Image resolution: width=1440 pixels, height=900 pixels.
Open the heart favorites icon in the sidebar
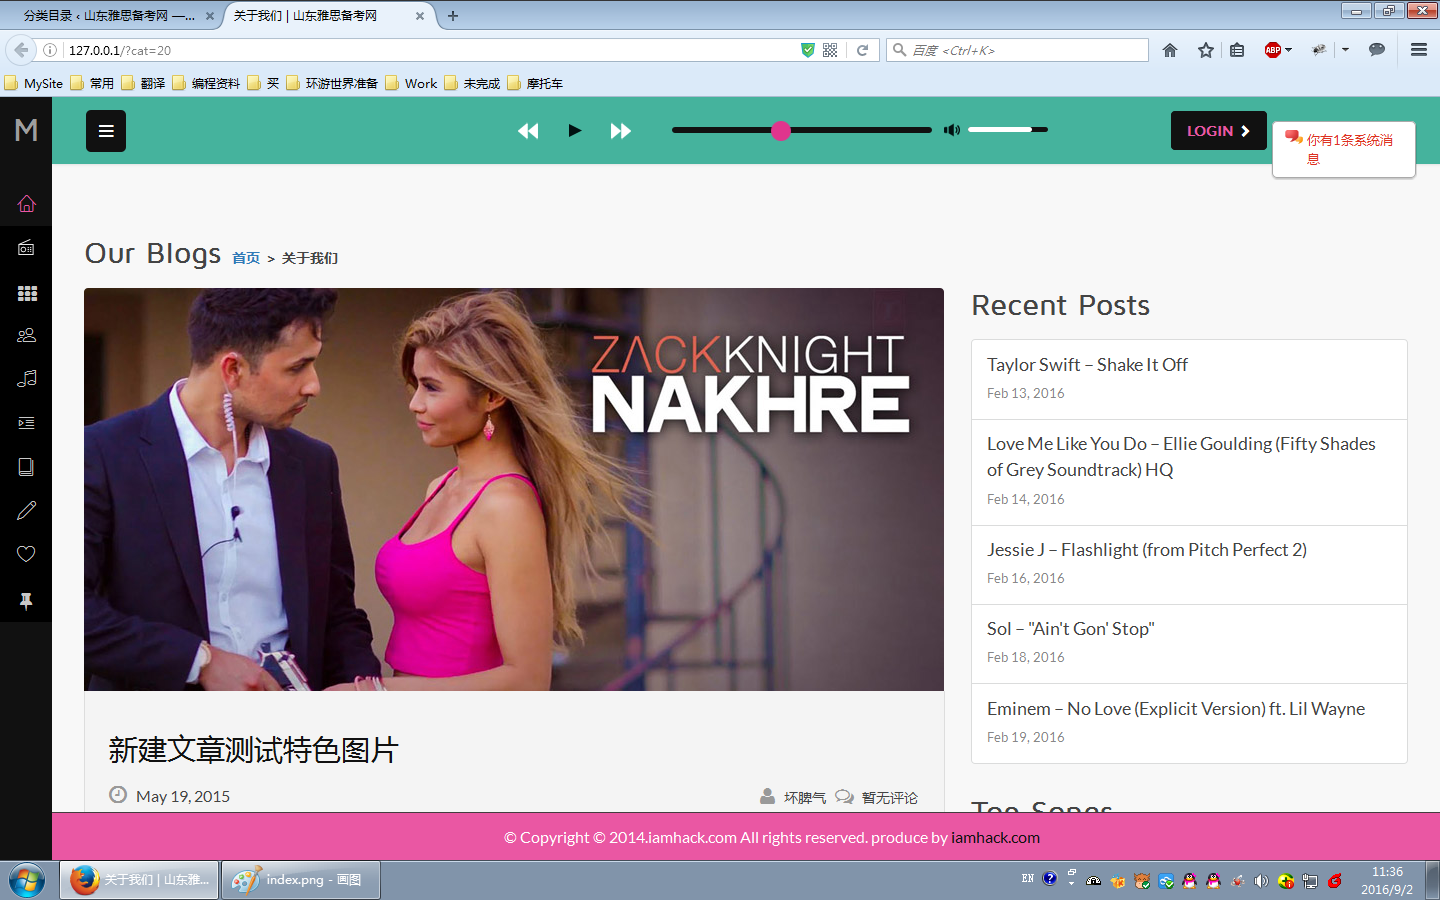point(26,554)
